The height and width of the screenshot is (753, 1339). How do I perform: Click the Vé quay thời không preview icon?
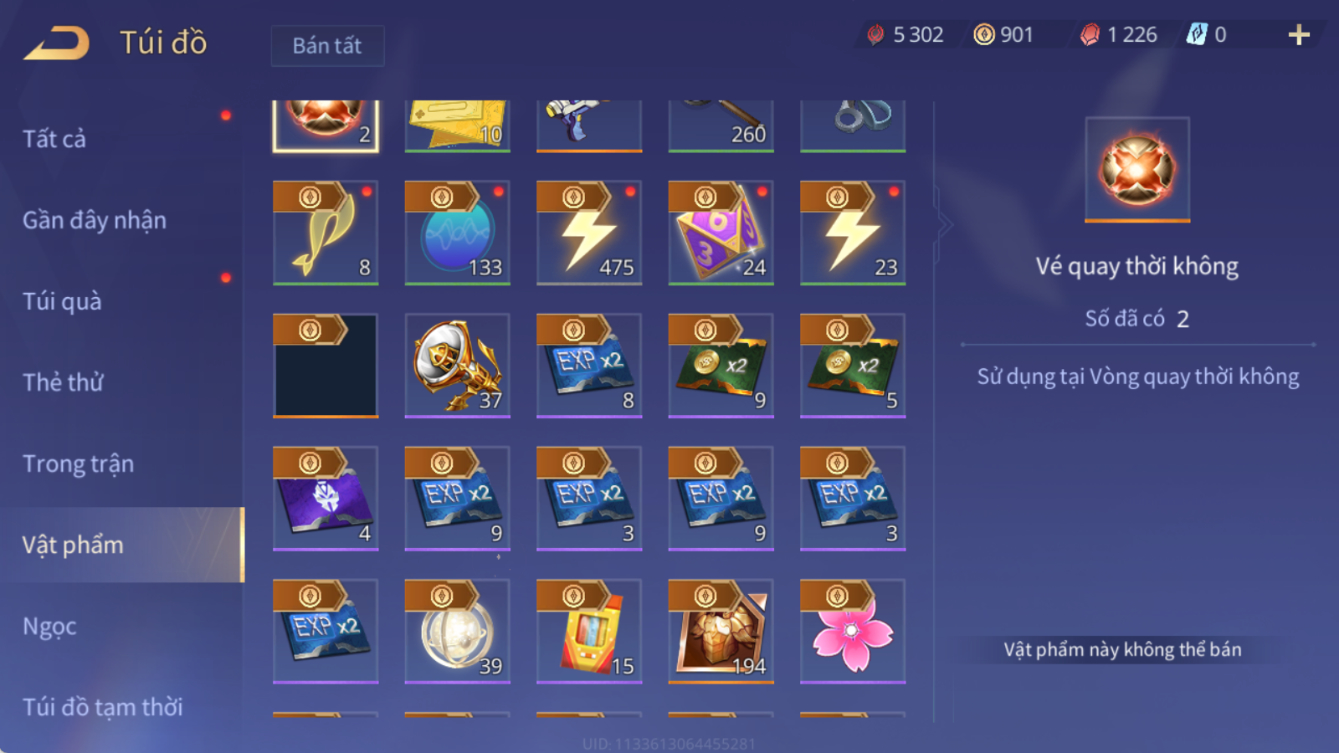point(1137,170)
